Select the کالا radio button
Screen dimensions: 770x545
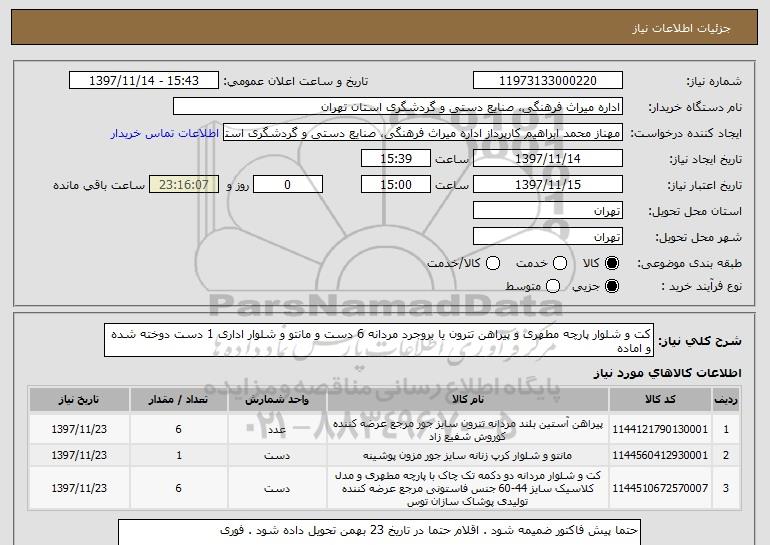(x=612, y=263)
